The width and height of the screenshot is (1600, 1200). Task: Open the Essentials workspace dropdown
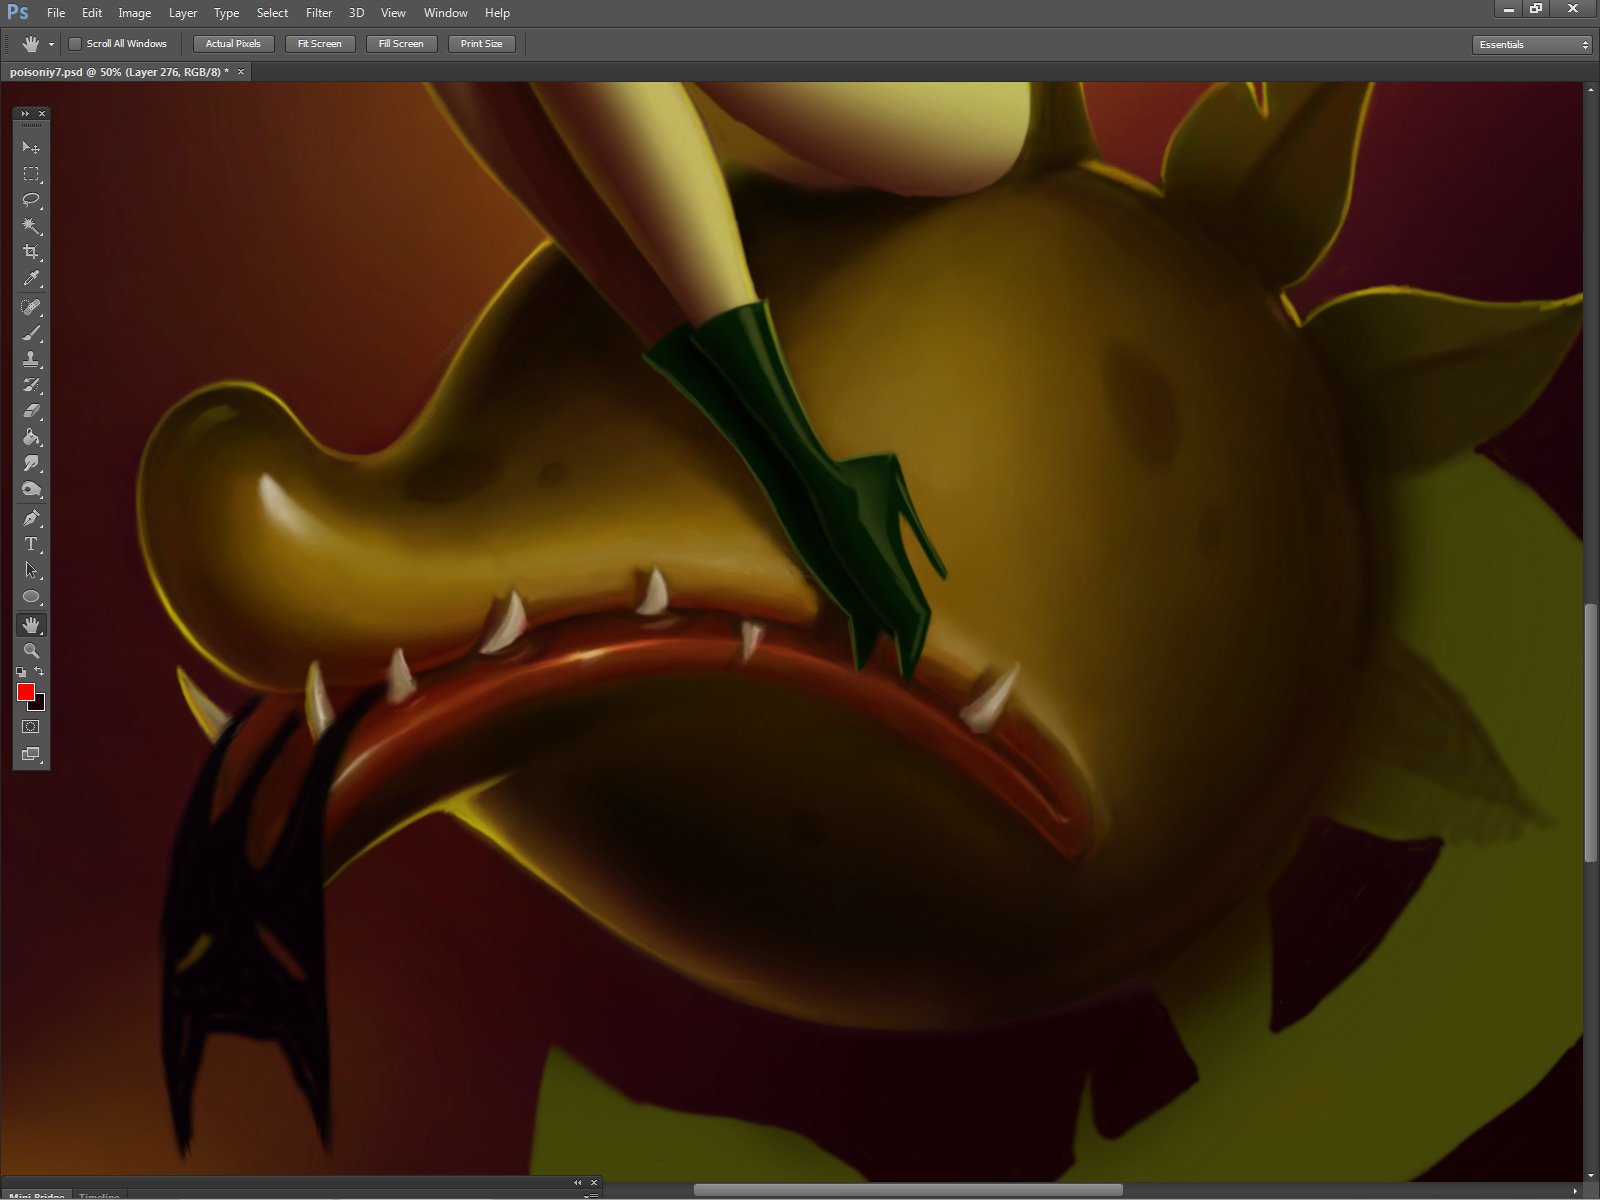[x=1531, y=44]
